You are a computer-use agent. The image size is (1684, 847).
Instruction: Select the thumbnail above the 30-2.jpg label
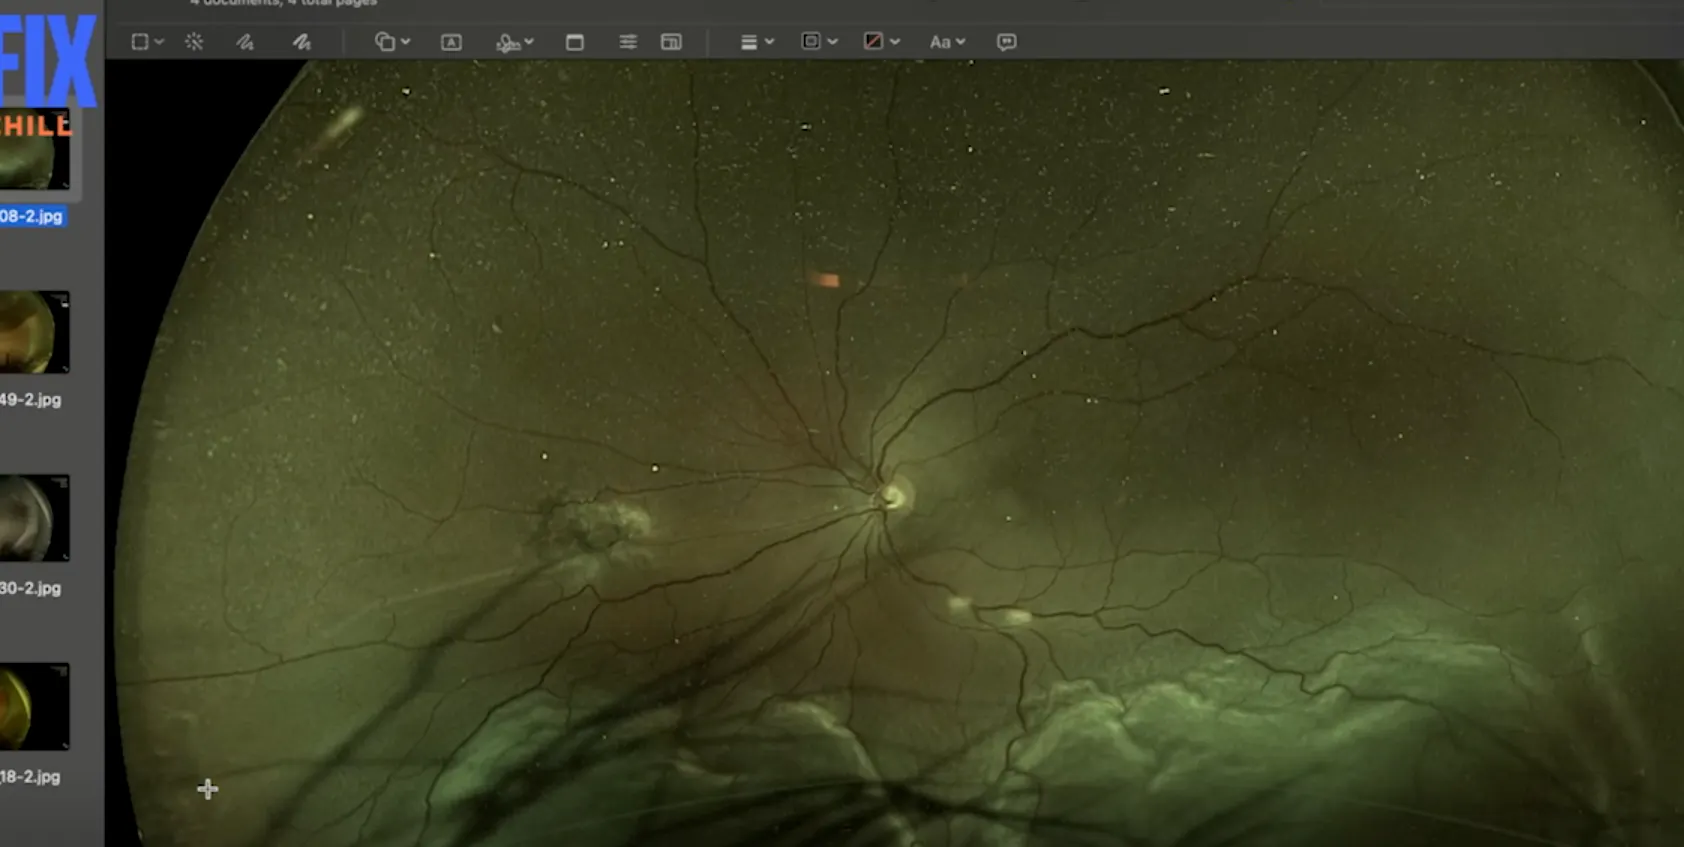pyautogui.click(x=35, y=518)
